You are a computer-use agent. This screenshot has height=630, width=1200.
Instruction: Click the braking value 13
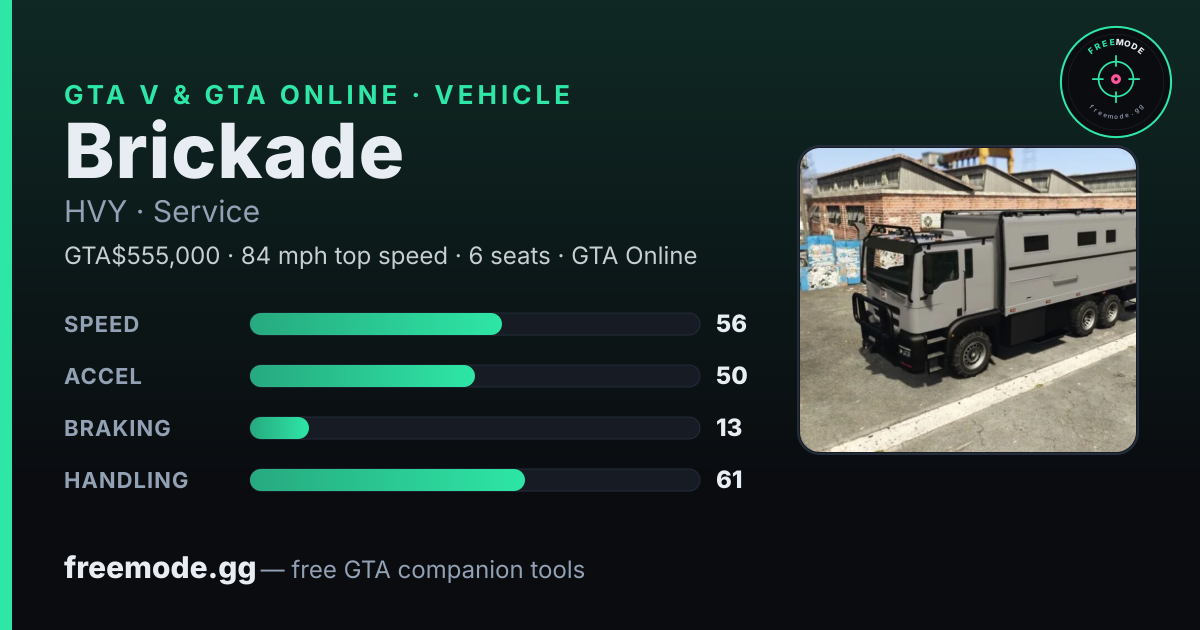click(729, 428)
